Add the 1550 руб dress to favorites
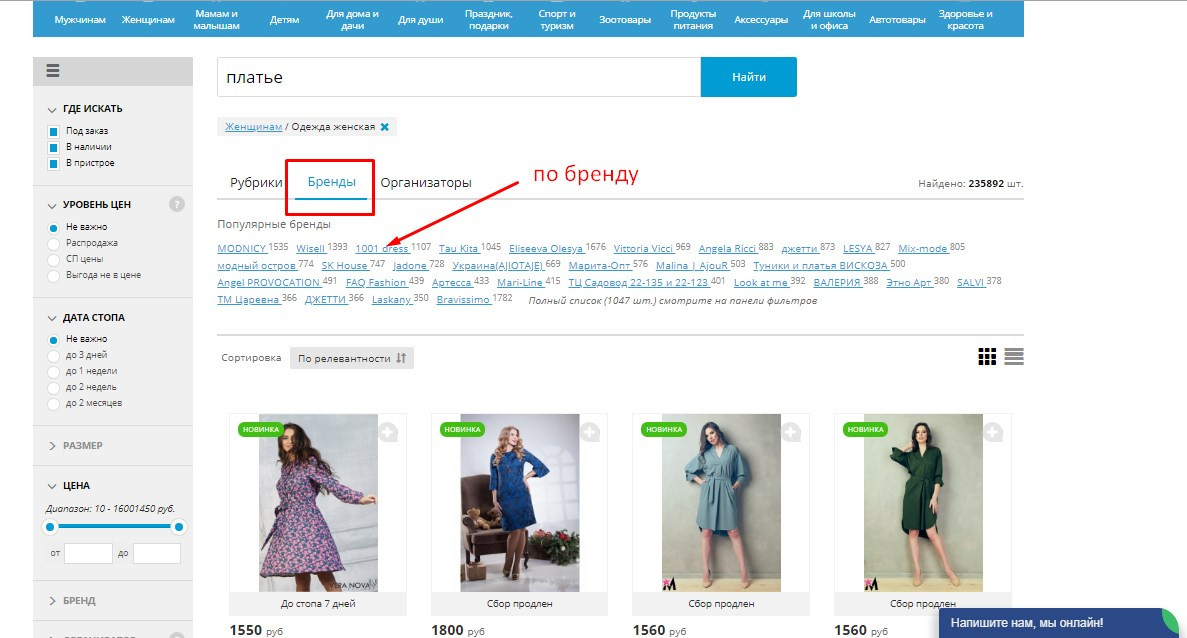Image resolution: width=1187 pixels, height=638 pixels. pos(388,432)
